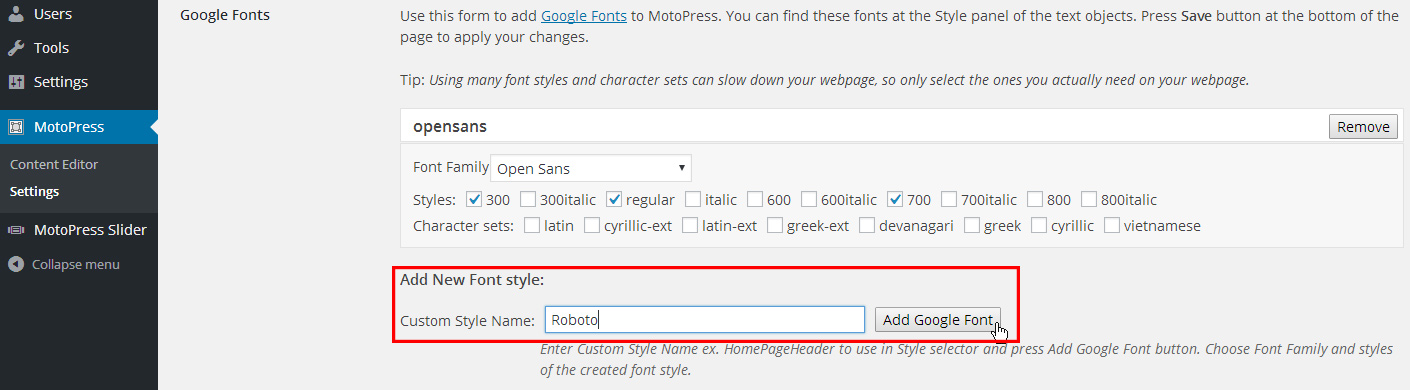Check the 300italic style checkbox
Image resolution: width=1410 pixels, height=390 pixels.
coord(529,199)
